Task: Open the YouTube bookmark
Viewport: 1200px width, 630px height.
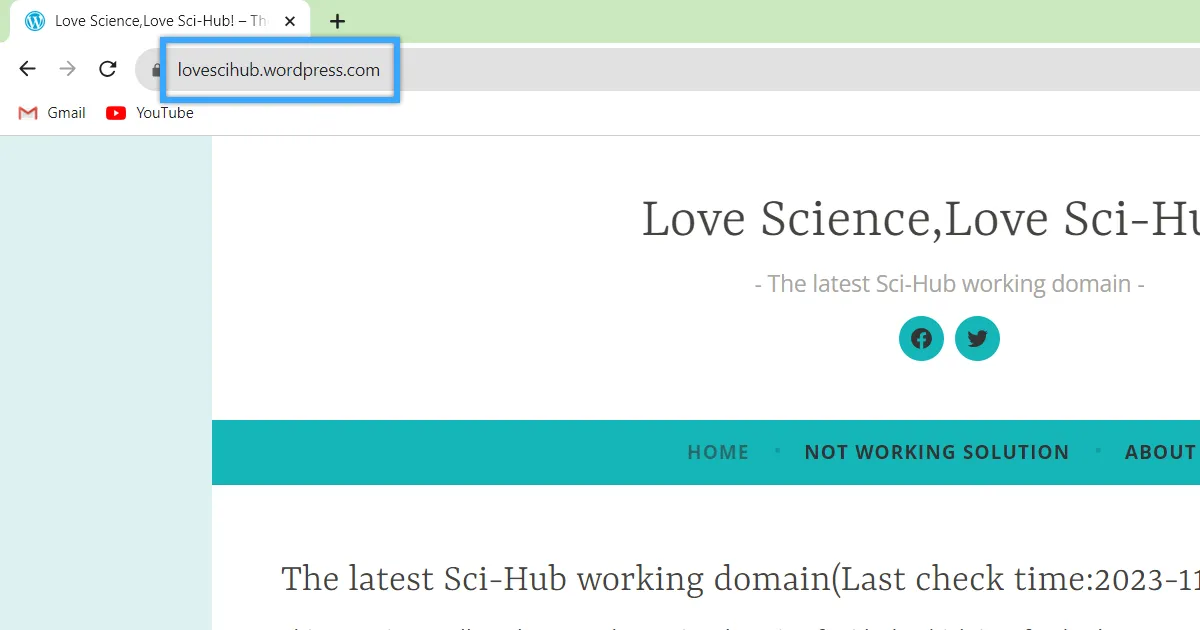Action: [150, 113]
